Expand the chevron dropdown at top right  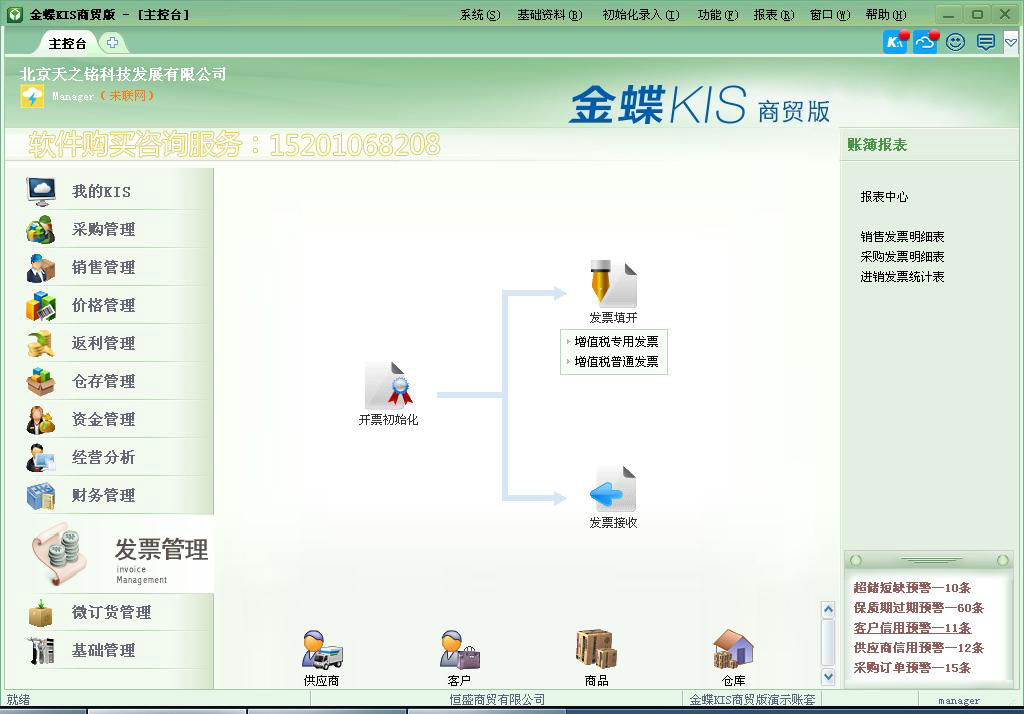[x=1010, y=42]
